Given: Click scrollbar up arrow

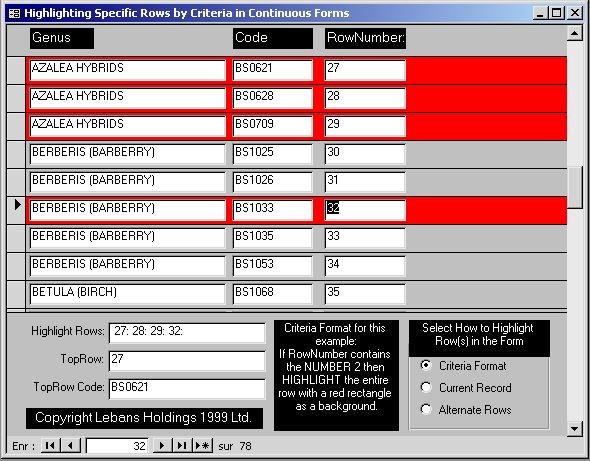Looking at the screenshot, I should pyautogui.click(x=575, y=34).
